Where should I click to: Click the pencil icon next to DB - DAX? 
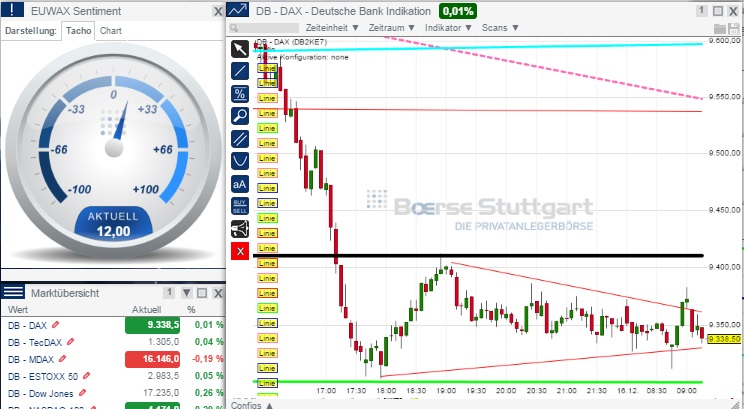(56, 325)
